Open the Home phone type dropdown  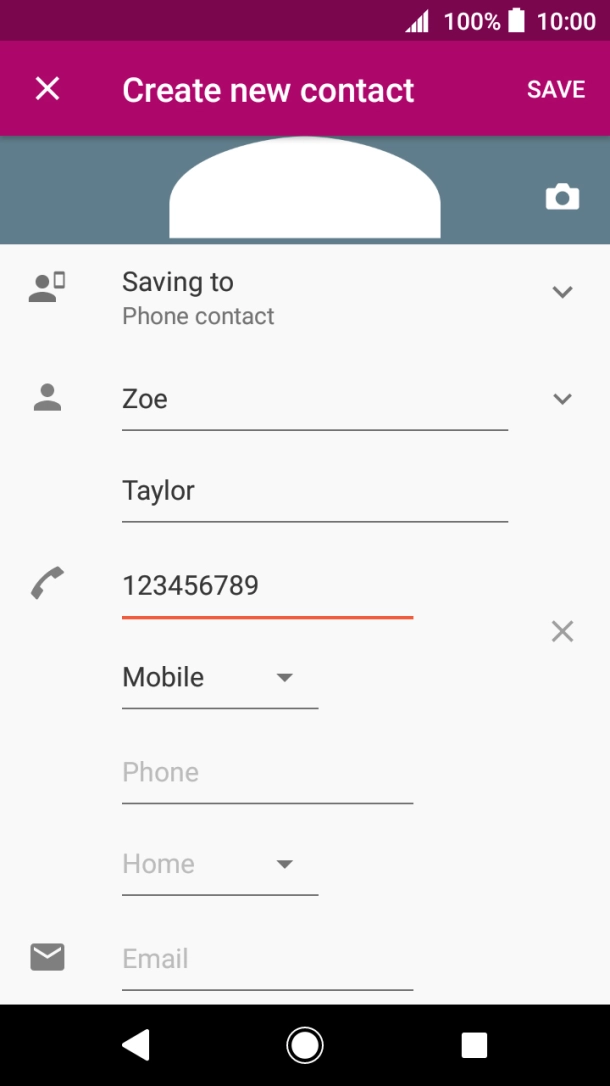tap(219, 864)
